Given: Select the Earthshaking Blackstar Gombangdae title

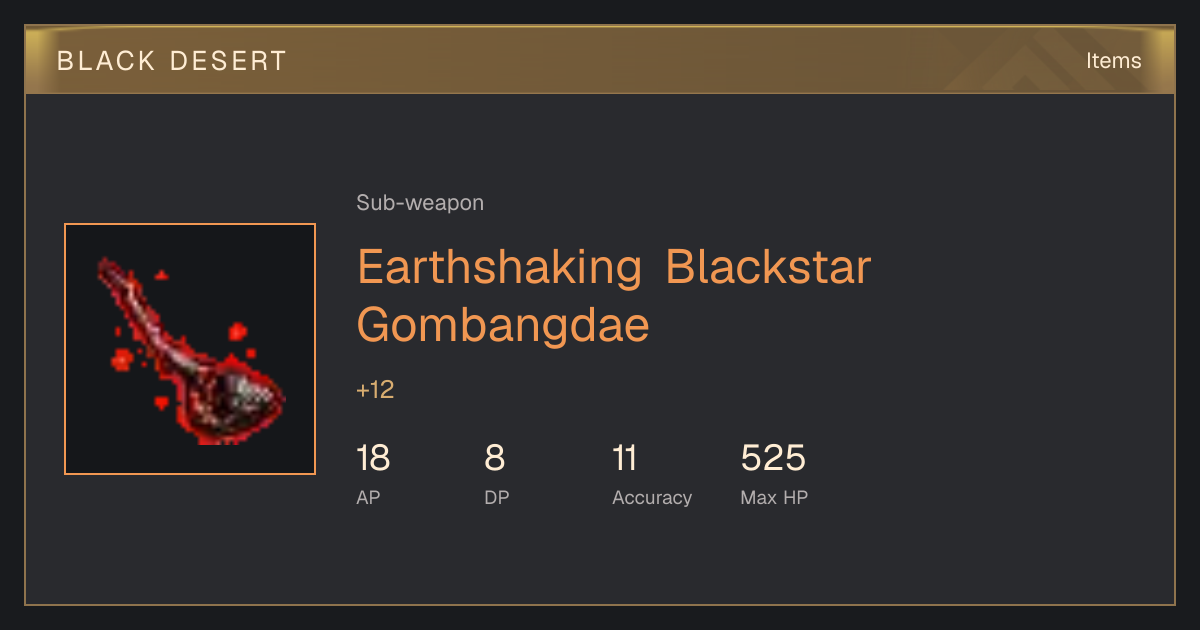Looking at the screenshot, I should coord(614,295).
